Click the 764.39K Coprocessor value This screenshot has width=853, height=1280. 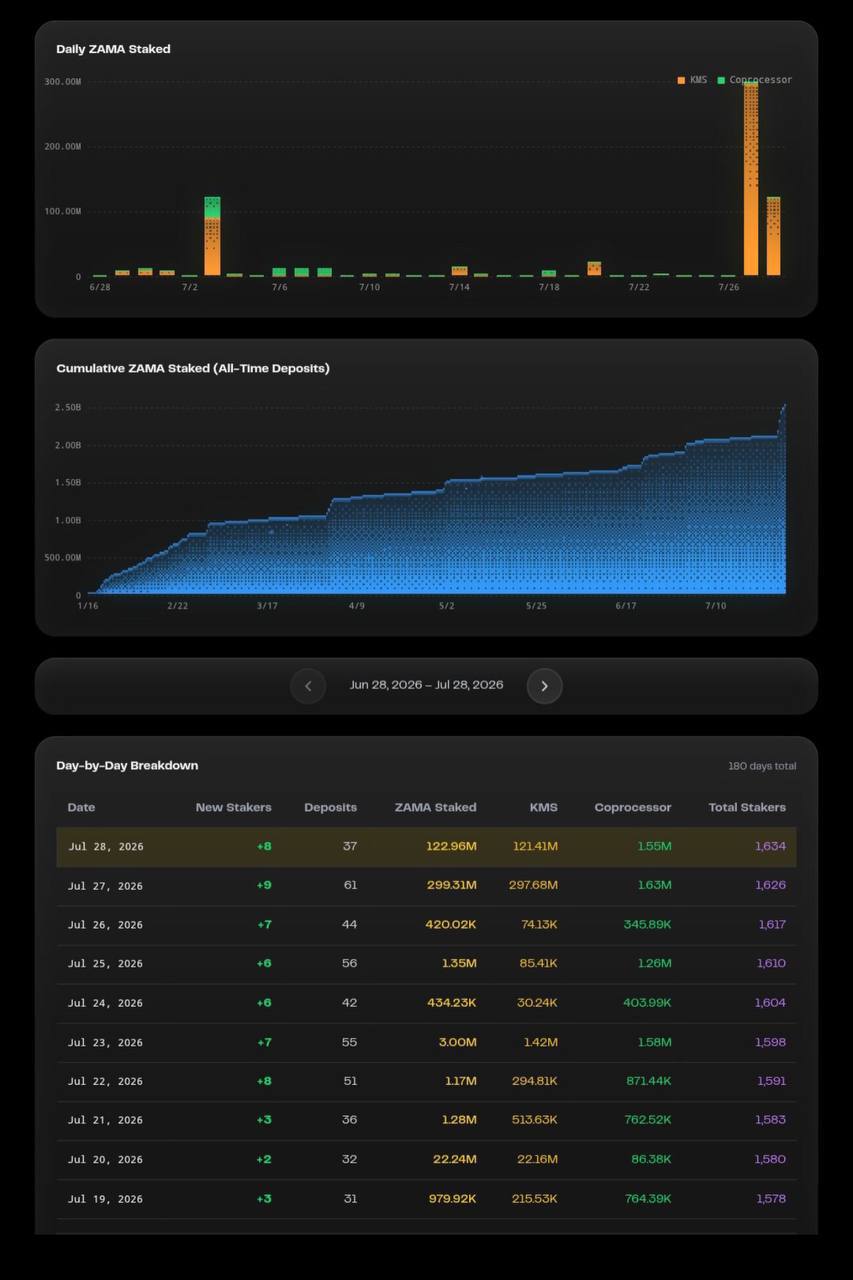coord(647,1199)
